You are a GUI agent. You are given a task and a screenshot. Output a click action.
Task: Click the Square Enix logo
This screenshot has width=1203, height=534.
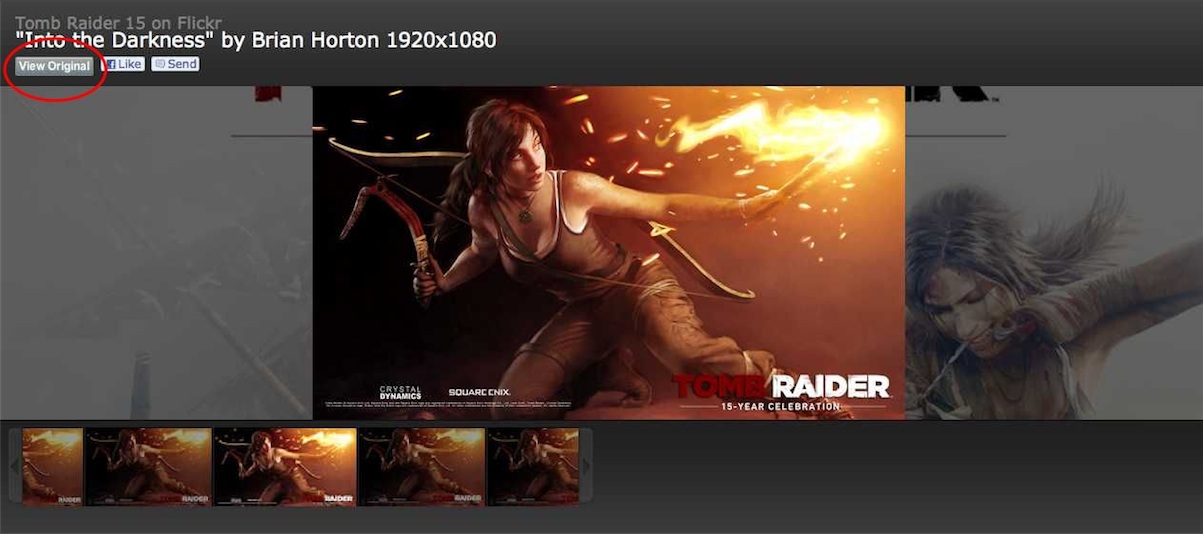point(478,391)
